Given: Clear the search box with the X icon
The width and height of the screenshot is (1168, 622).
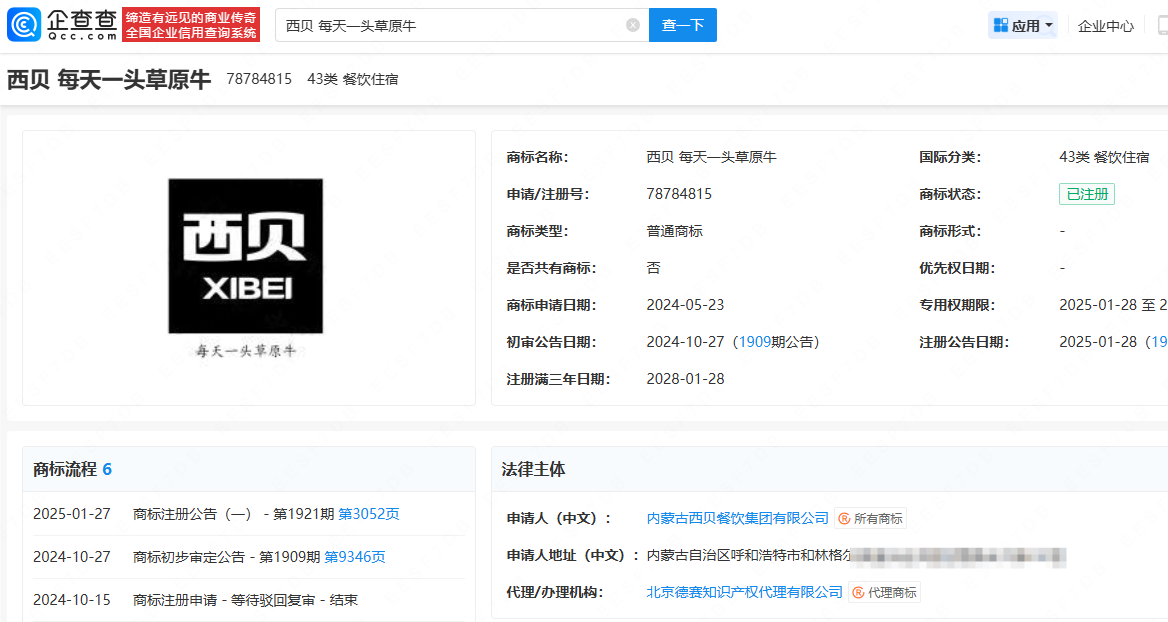Looking at the screenshot, I should (x=633, y=25).
